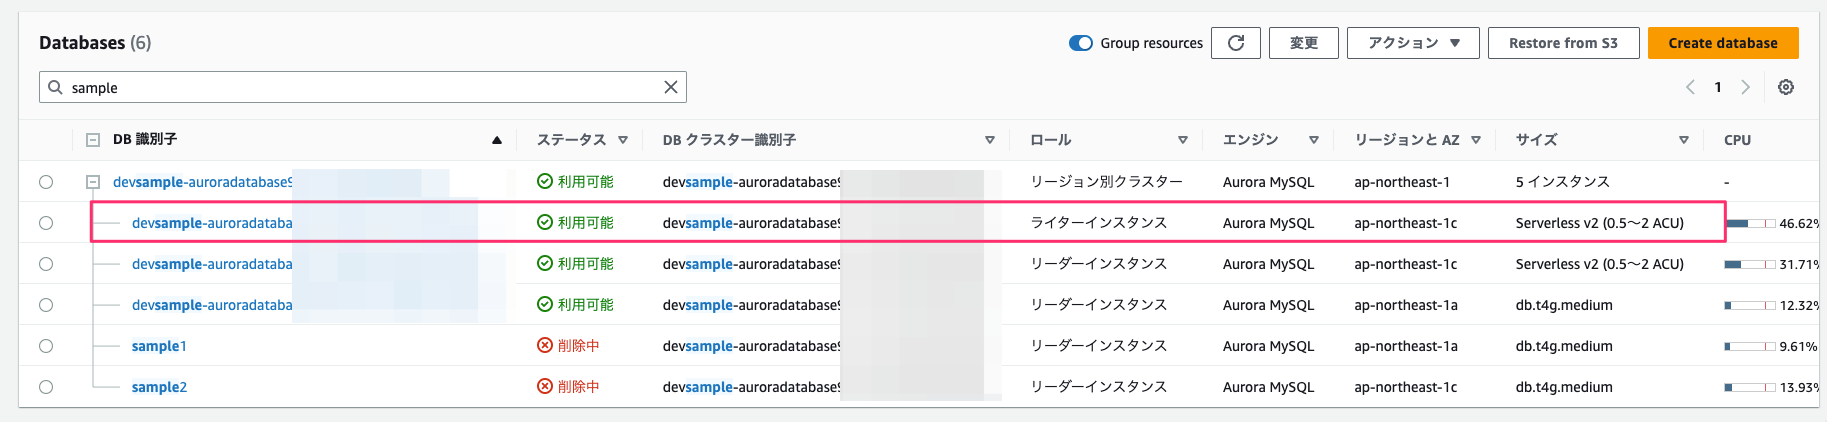Click the search magnifier icon
Viewport: 1827px width, 422px height.
55,87
